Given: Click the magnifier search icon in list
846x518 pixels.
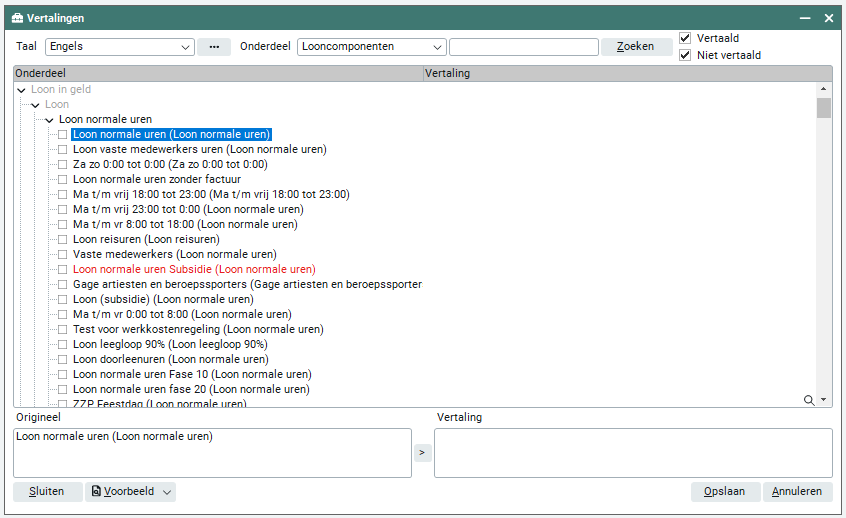Looking at the screenshot, I should tap(809, 400).
